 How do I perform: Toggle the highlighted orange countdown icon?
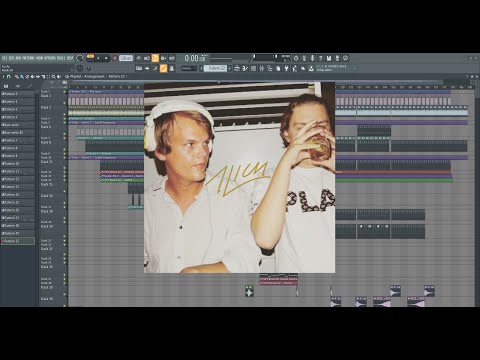155,58
